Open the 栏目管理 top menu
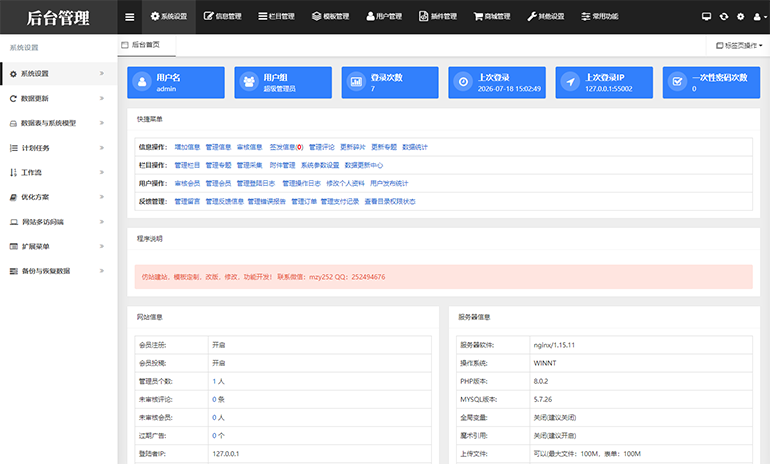Image resolution: width=770 pixels, height=464 pixels. point(276,17)
